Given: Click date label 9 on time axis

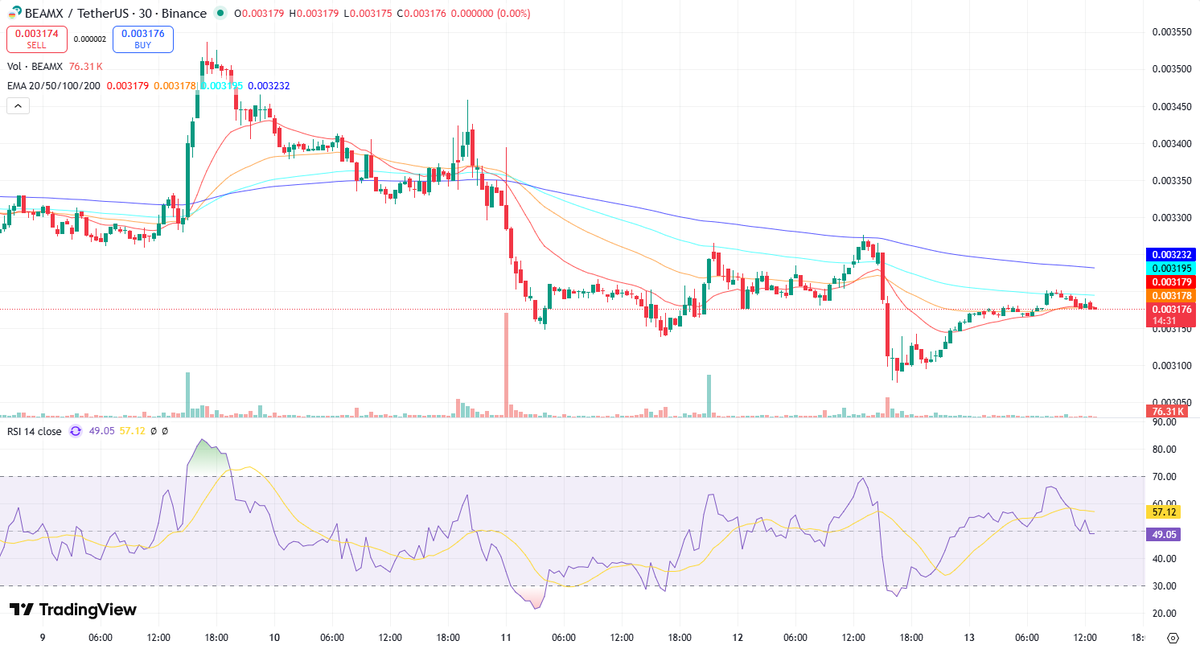Looking at the screenshot, I should pos(43,637).
